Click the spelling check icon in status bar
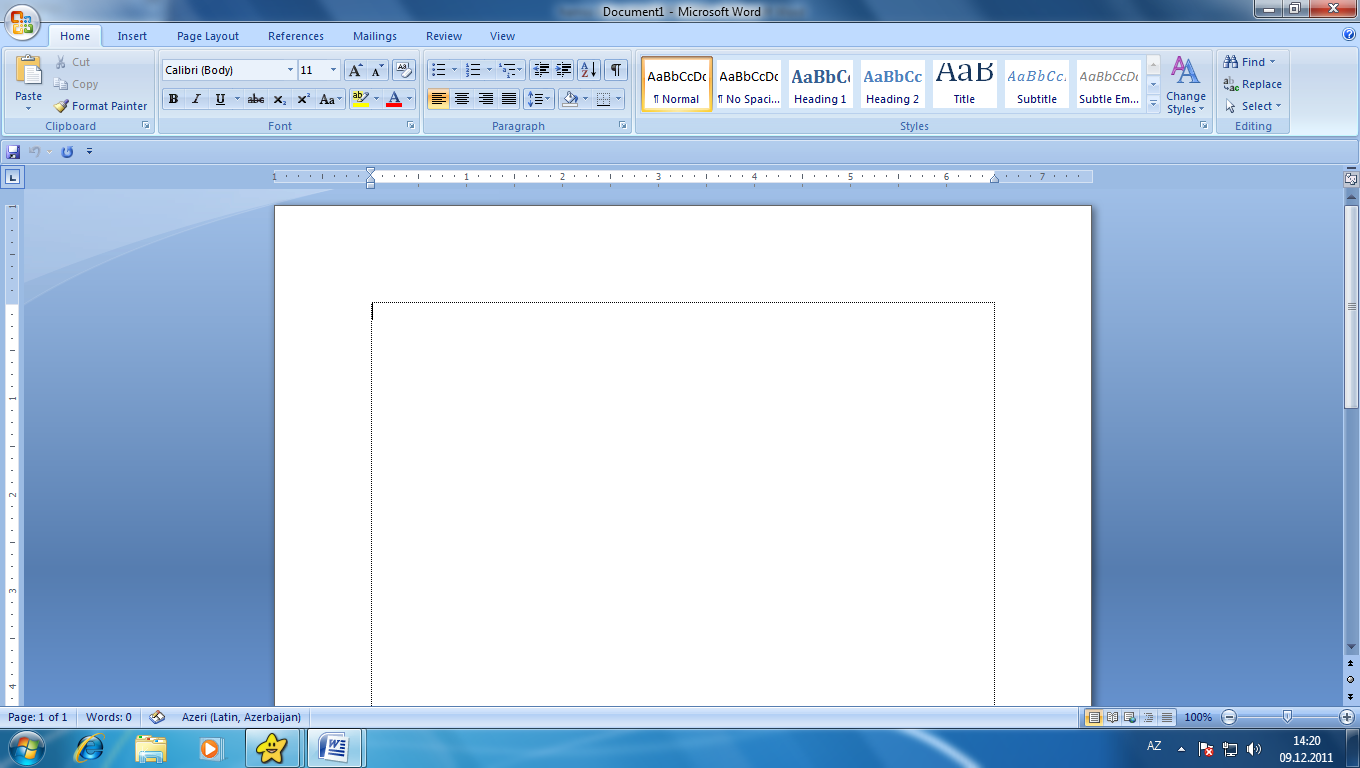This screenshot has height=768, width=1360. 157,717
